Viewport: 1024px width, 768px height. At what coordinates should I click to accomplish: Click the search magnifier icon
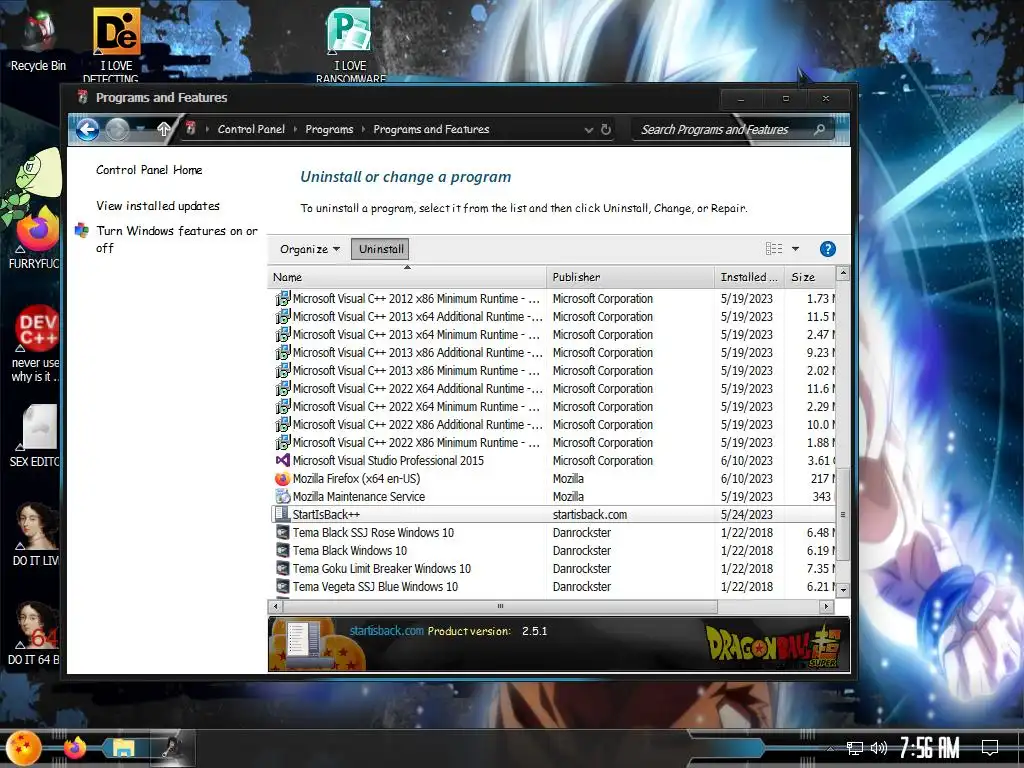[819, 129]
